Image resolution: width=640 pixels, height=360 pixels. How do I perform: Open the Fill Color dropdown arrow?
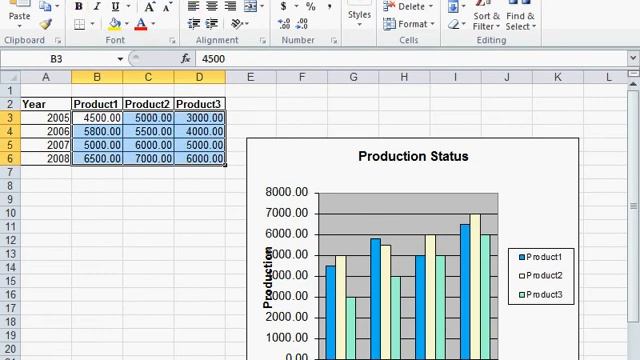click(127, 24)
